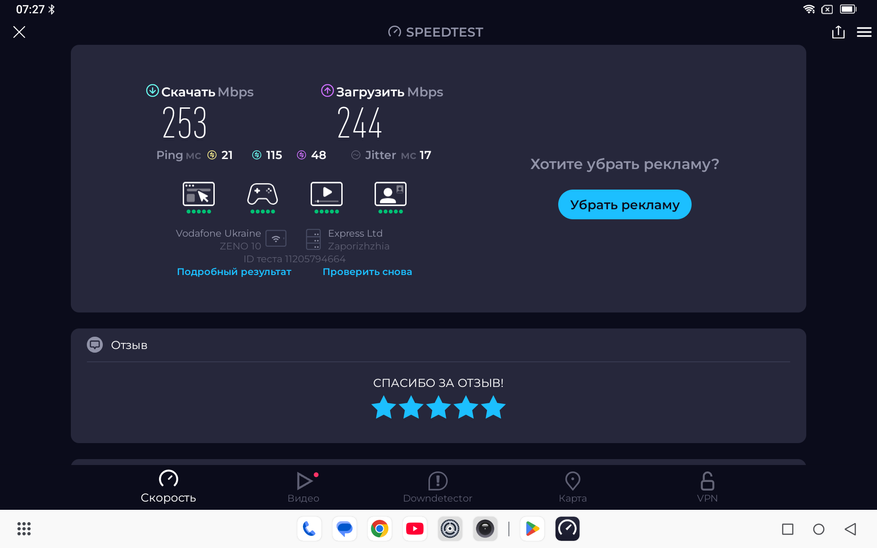Open the VPN tab
The height and width of the screenshot is (548, 877).
click(x=707, y=487)
